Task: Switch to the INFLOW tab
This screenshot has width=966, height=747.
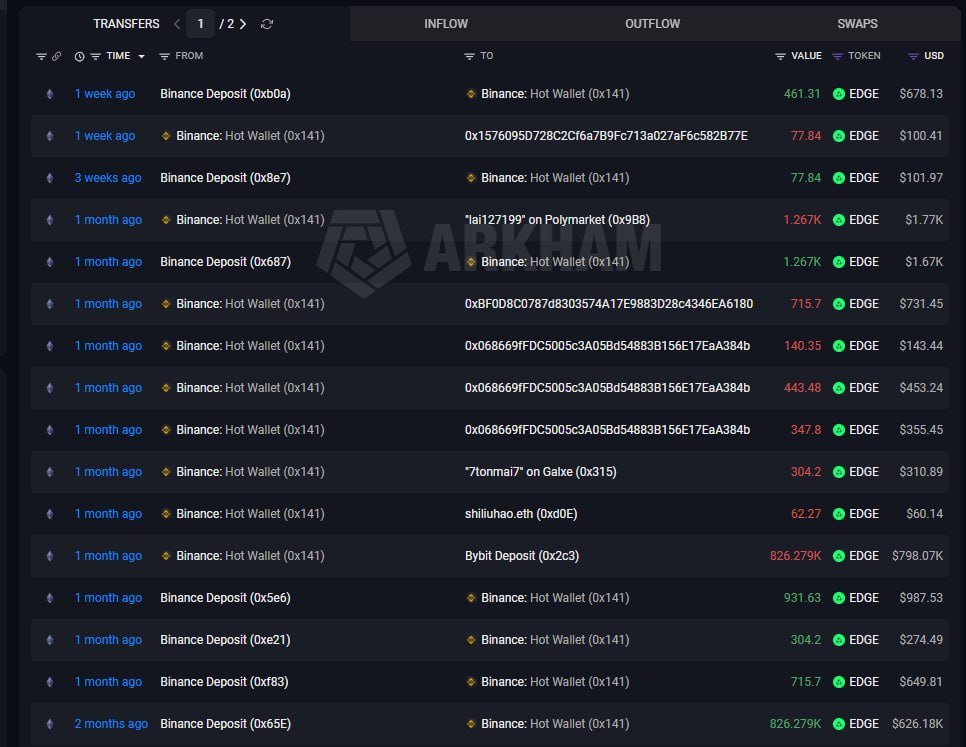Action: click(446, 24)
